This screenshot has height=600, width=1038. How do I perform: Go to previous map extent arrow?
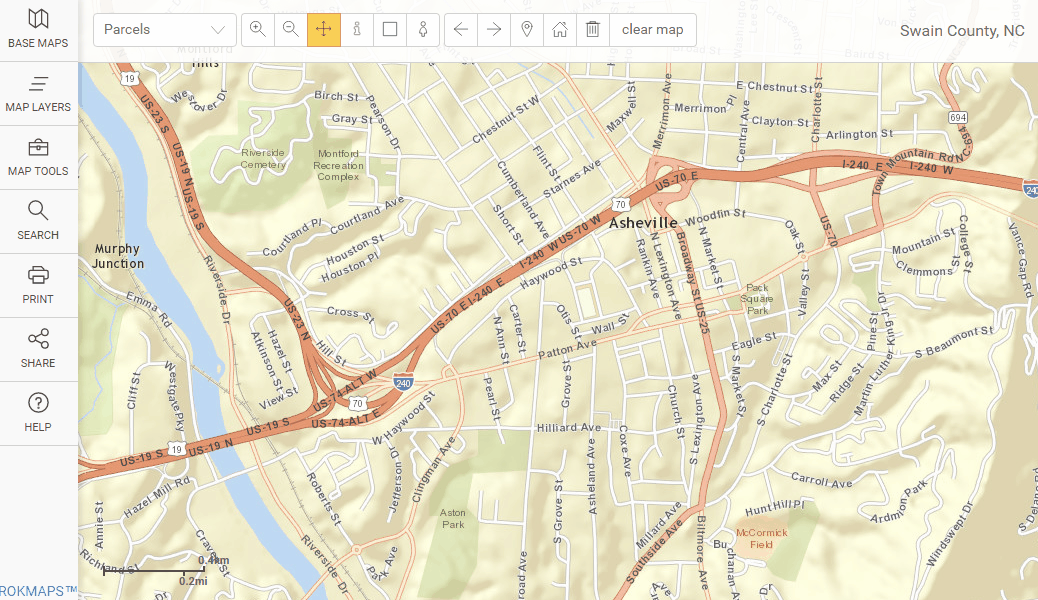coord(461,29)
